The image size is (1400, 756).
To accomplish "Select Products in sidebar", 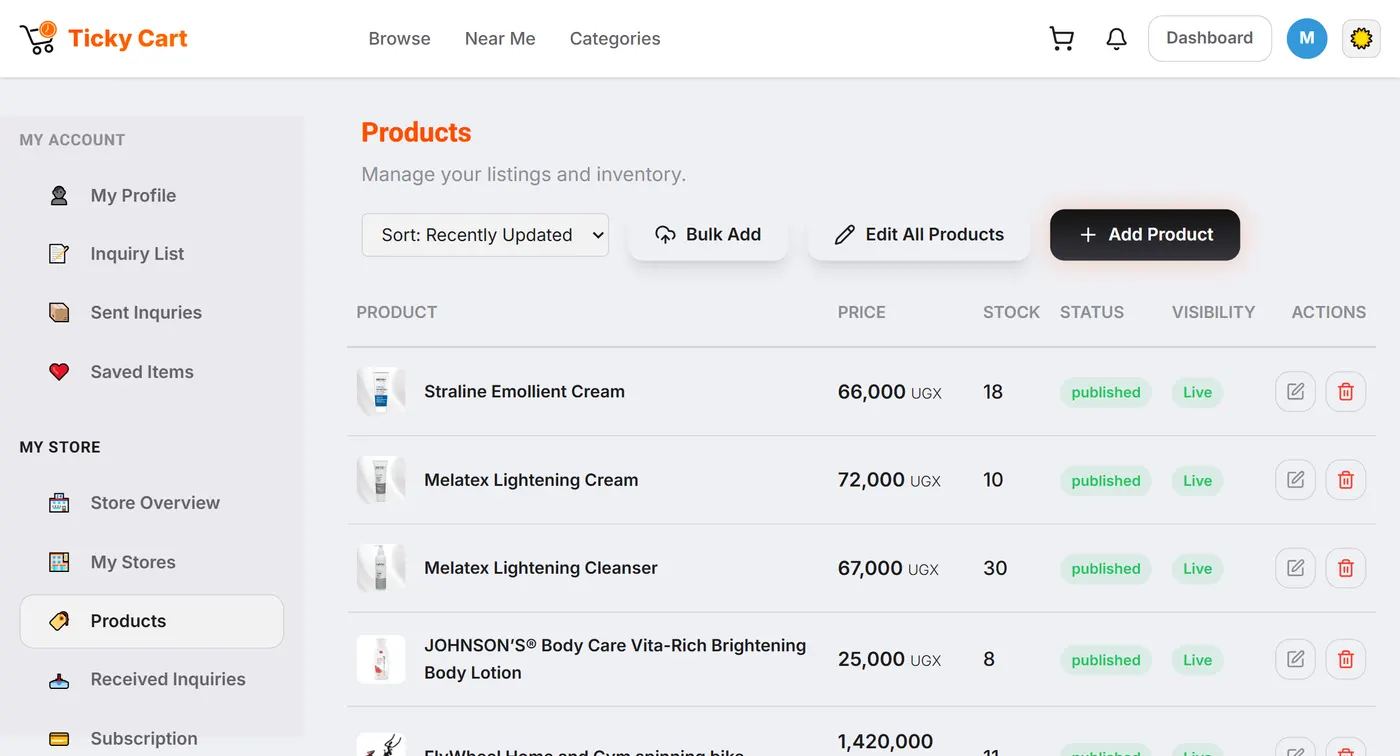I will click(152, 621).
